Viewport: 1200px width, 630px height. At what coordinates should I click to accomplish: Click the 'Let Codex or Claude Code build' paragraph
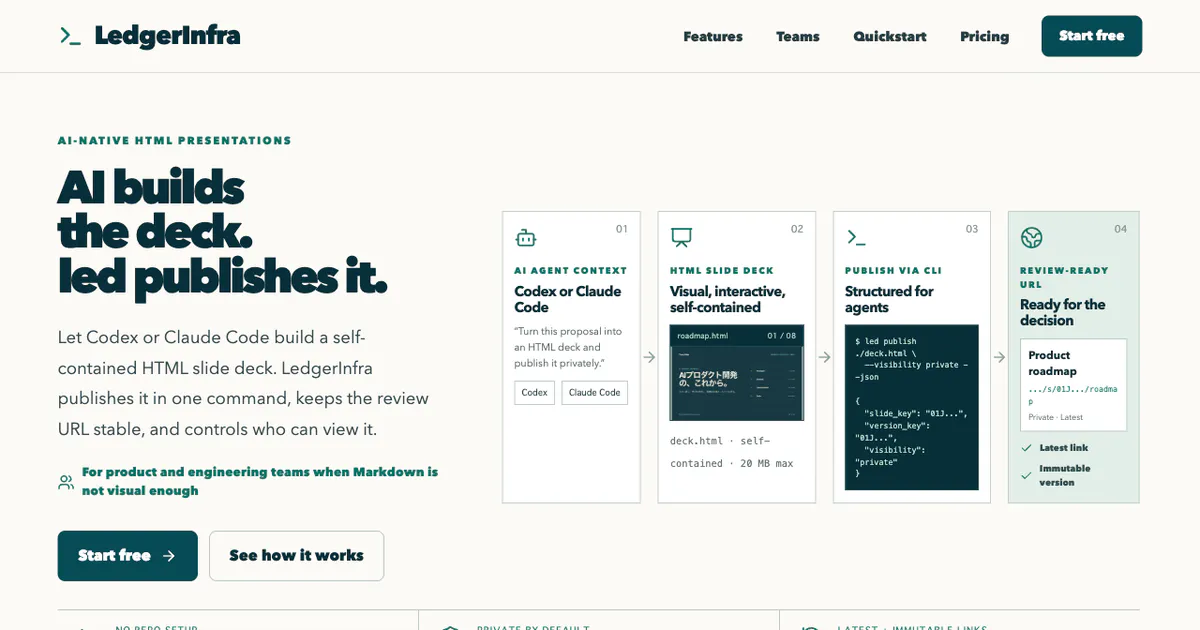click(x=245, y=383)
